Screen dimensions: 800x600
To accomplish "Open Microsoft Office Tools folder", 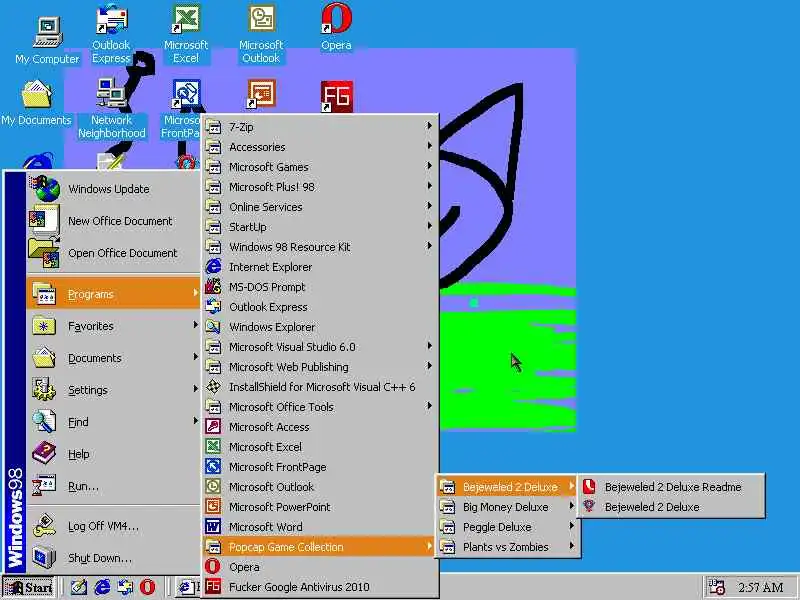I will pos(319,407).
